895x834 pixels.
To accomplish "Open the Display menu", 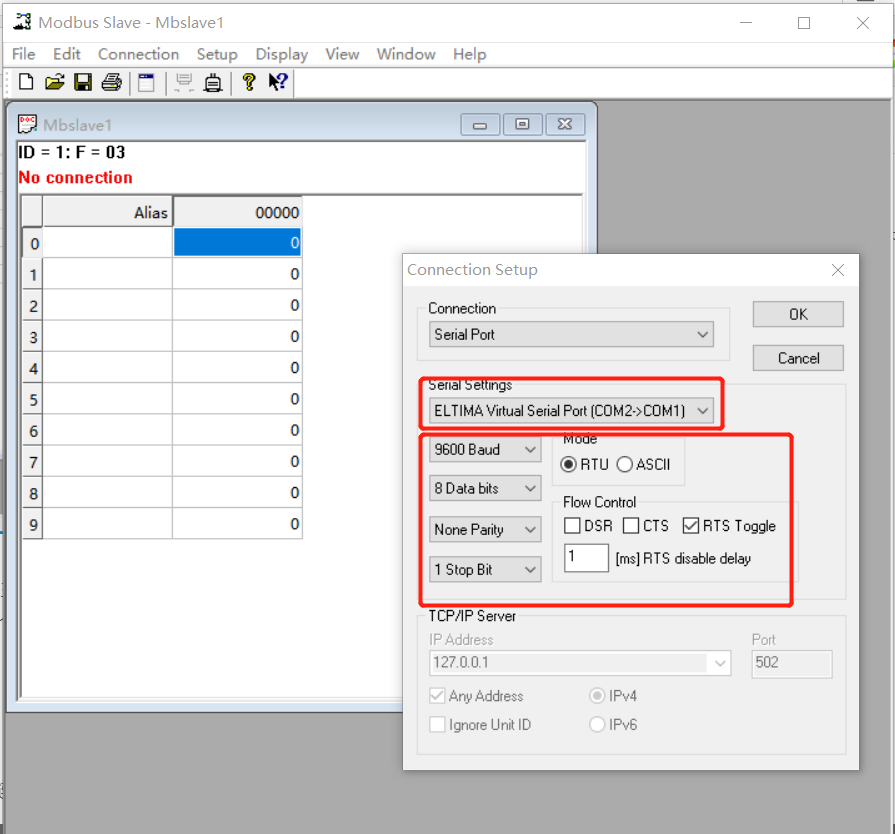I will pos(281,54).
